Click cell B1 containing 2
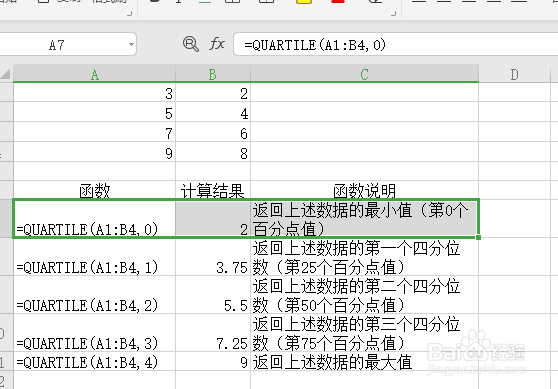 coord(213,93)
